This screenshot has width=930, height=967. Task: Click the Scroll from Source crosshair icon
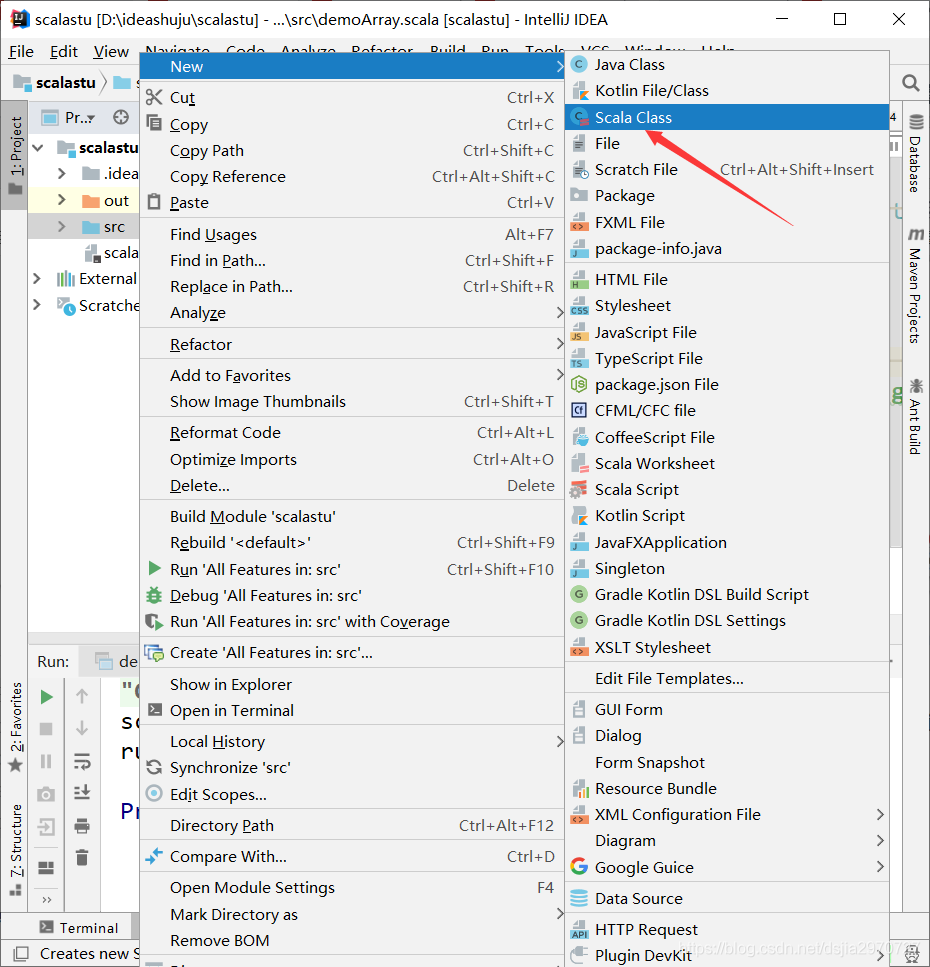pos(121,117)
